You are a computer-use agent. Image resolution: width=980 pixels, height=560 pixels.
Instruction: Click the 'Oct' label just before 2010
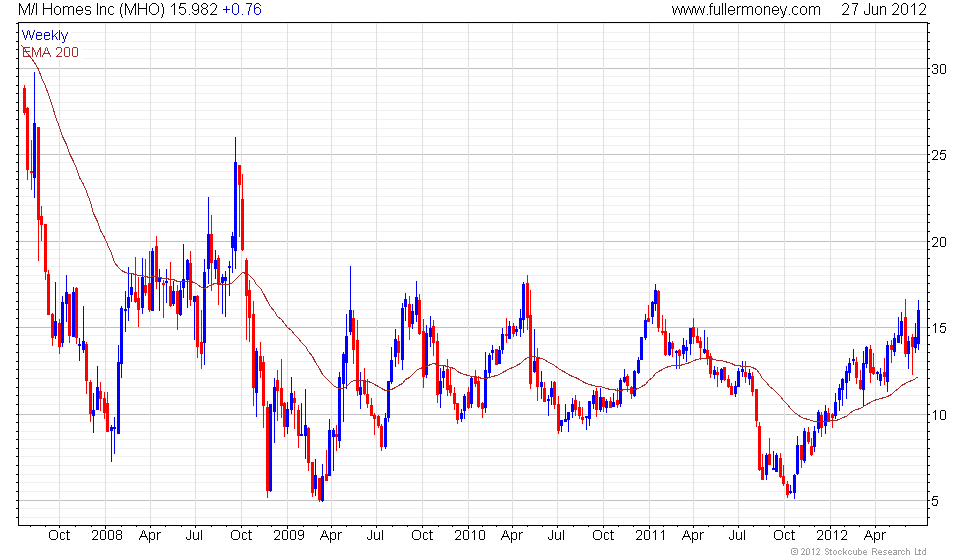[422, 535]
